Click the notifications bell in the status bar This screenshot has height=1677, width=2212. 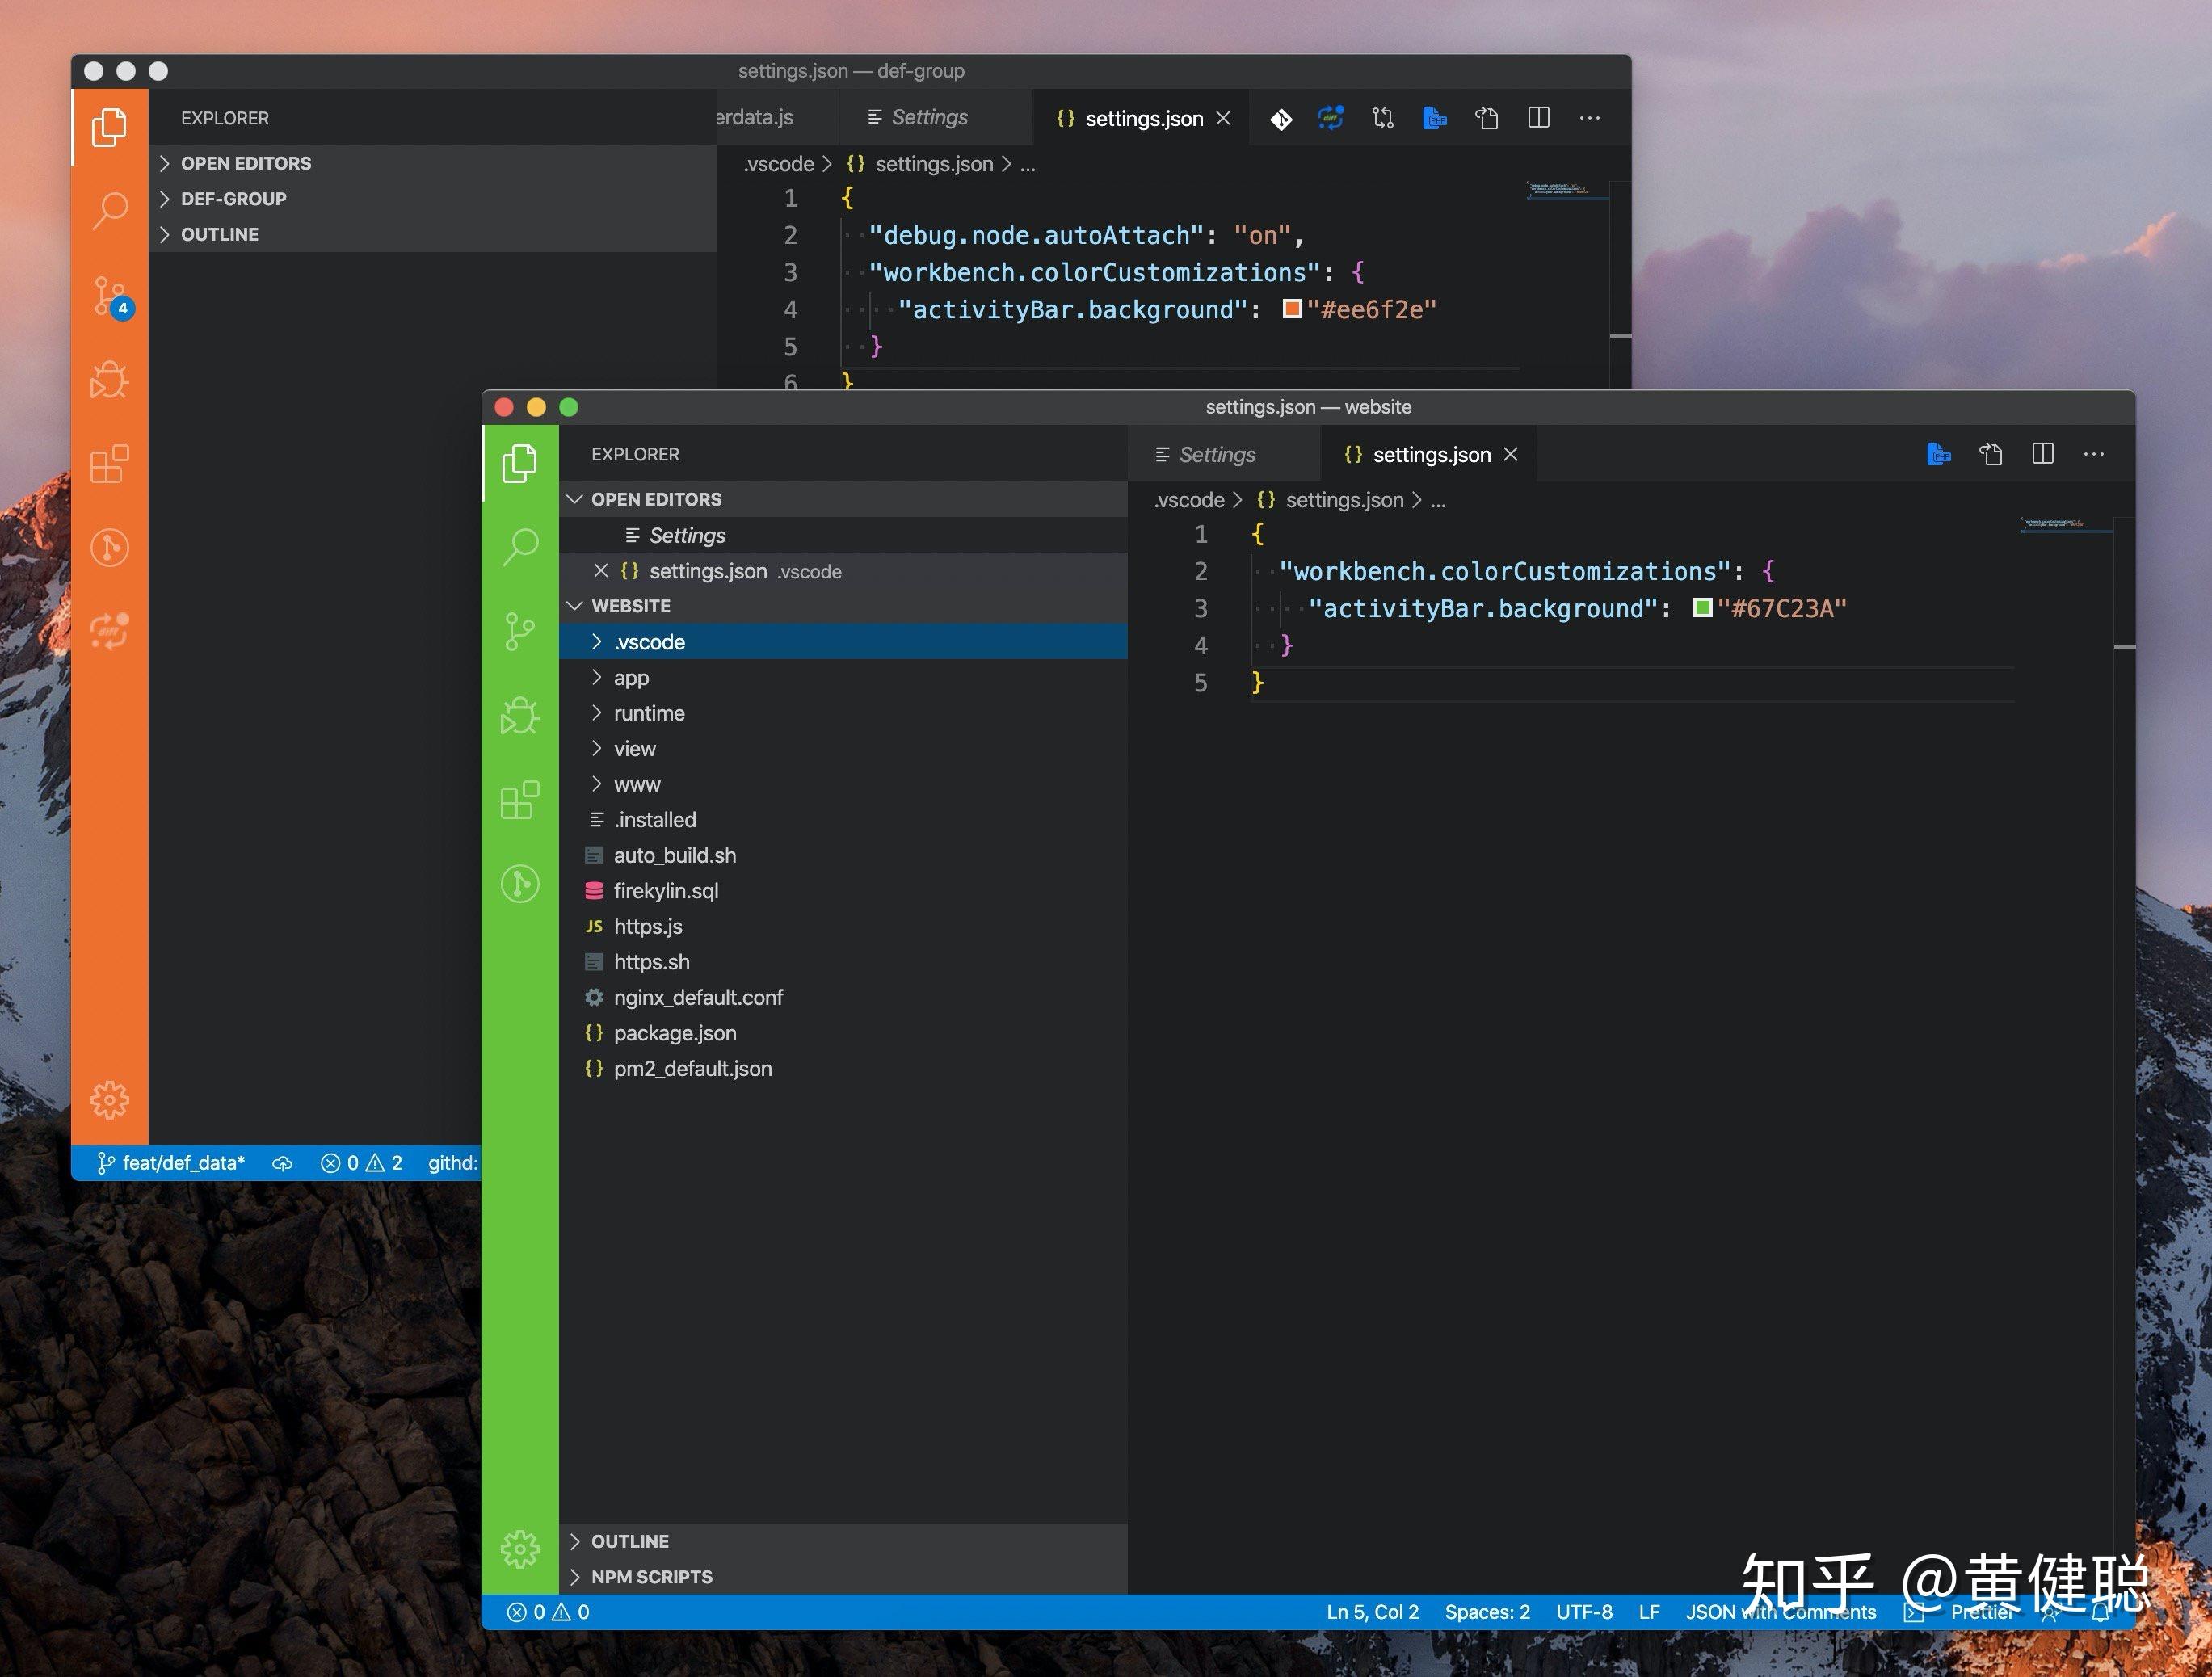click(2098, 1612)
